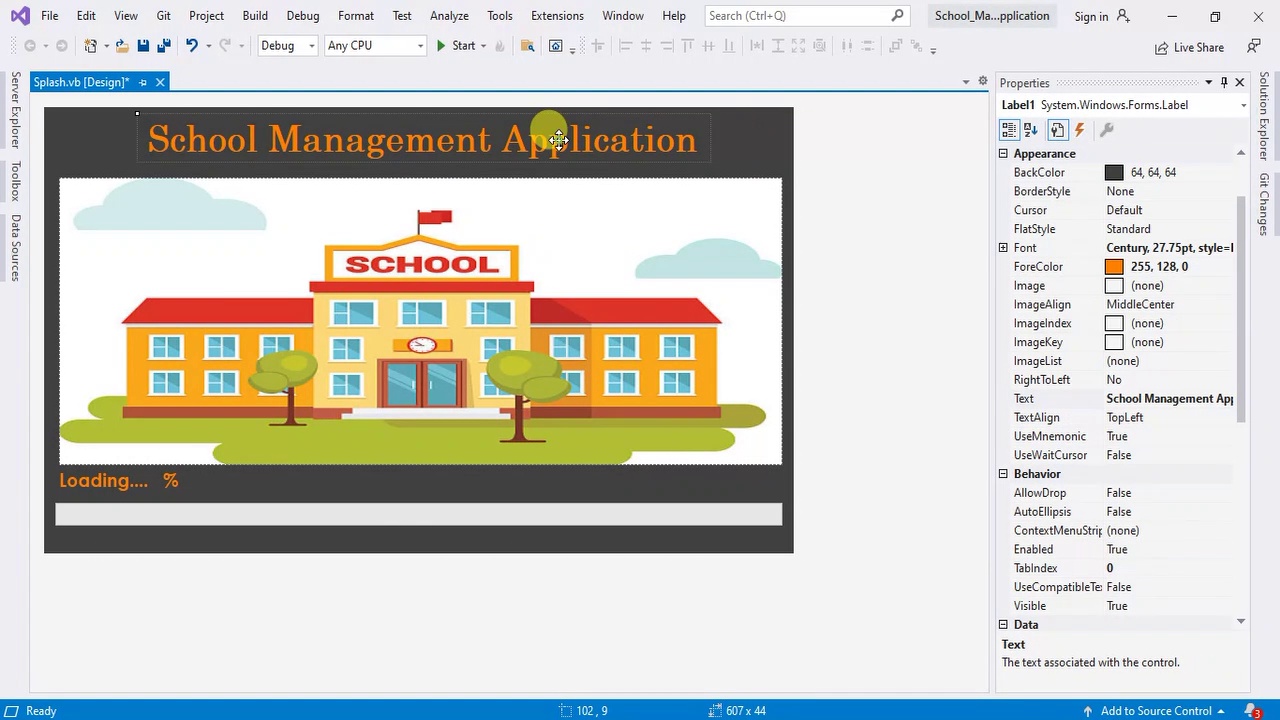Collapse the Data category
This screenshot has width=1280, height=720.
[1003, 625]
